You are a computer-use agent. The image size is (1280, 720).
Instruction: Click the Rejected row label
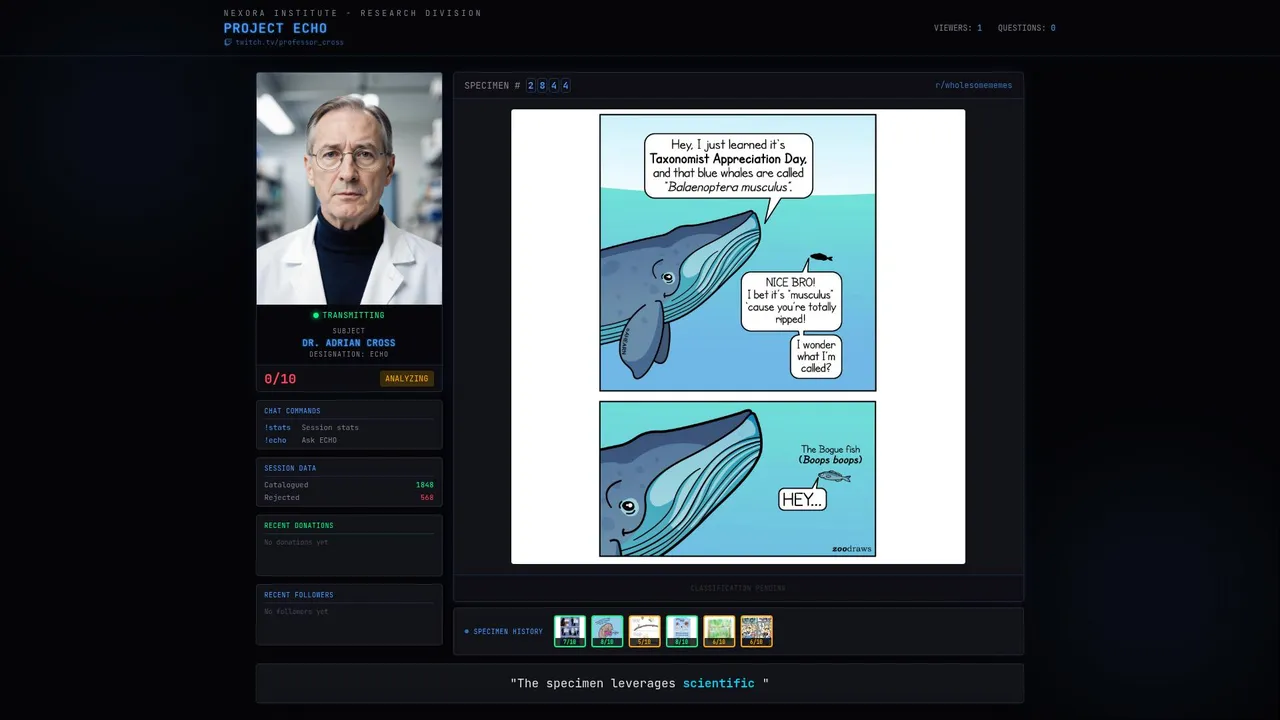[x=282, y=497]
